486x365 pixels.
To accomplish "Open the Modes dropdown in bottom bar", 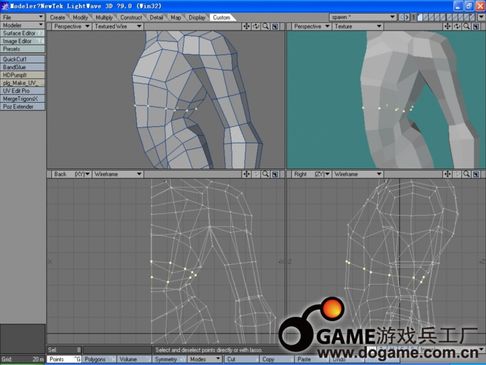I will (205, 359).
